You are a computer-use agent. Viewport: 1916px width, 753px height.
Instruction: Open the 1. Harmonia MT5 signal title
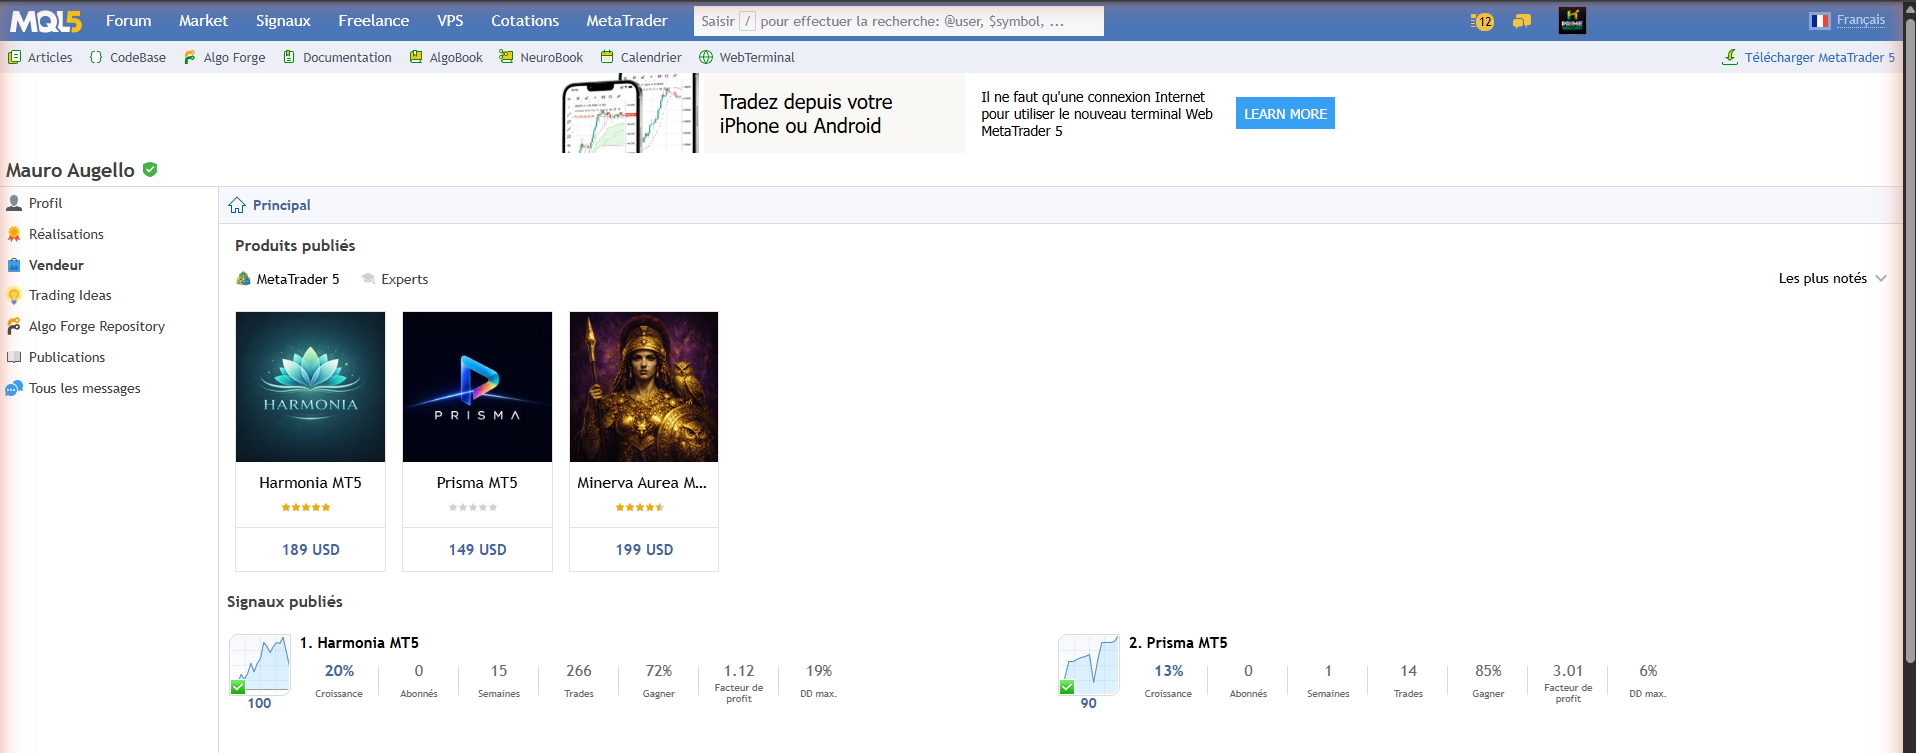click(x=359, y=643)
